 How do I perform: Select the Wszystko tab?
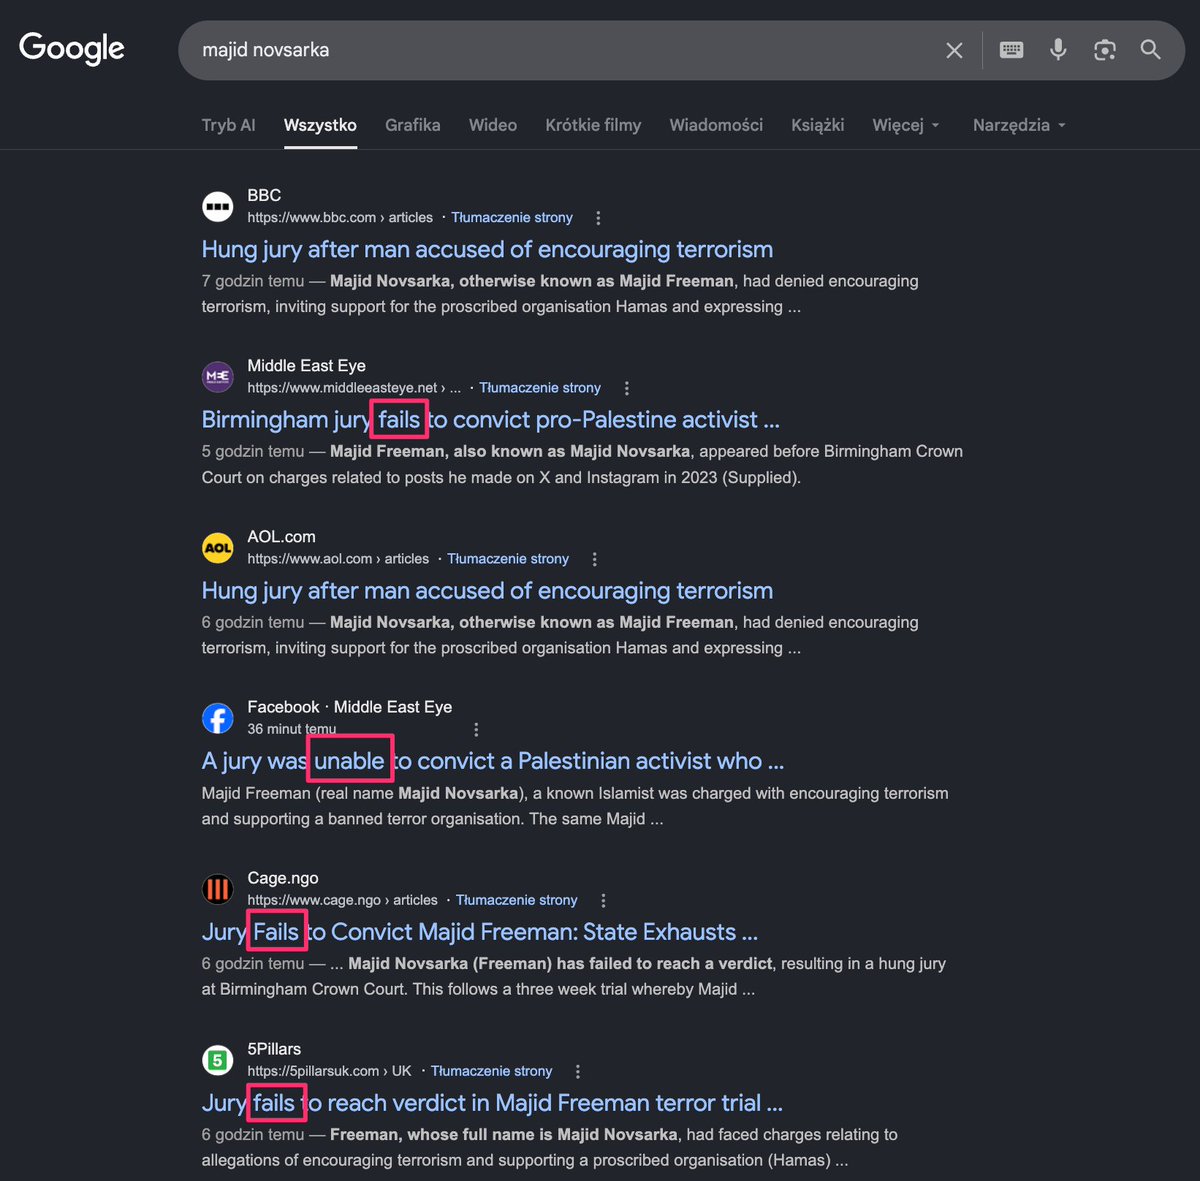[x=320, y=125]
